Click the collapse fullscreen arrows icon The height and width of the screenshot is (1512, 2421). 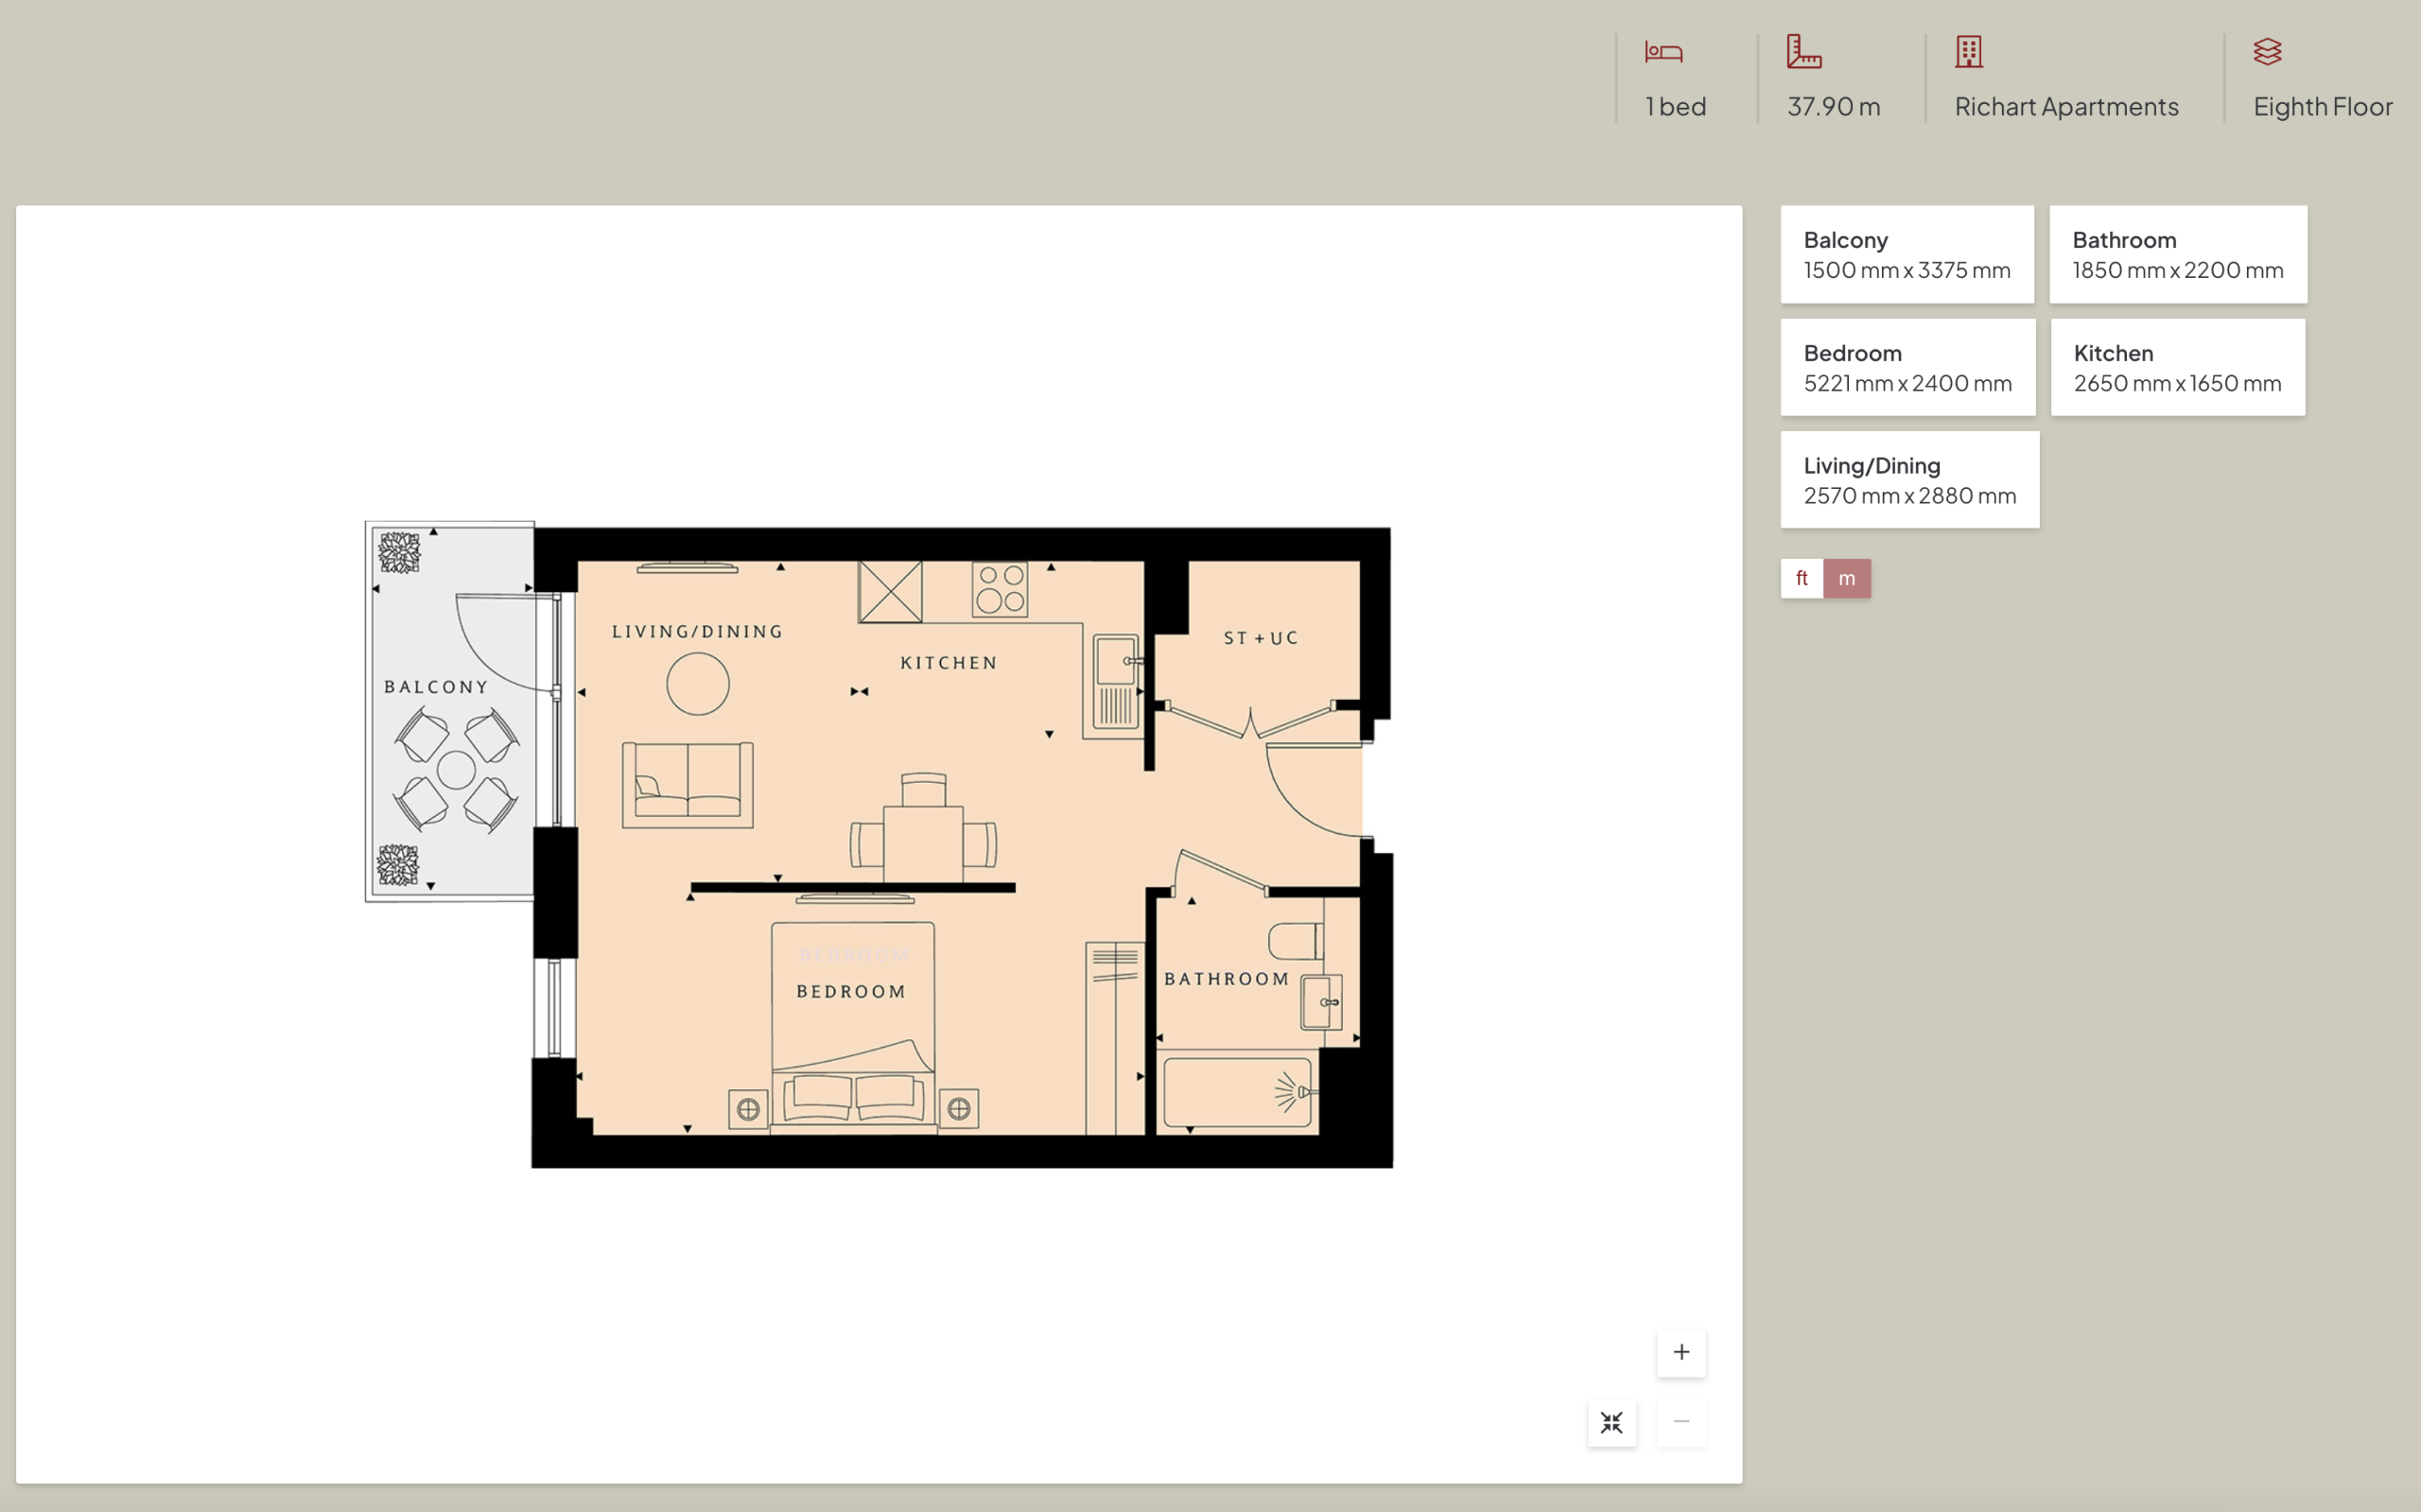1611,1422
